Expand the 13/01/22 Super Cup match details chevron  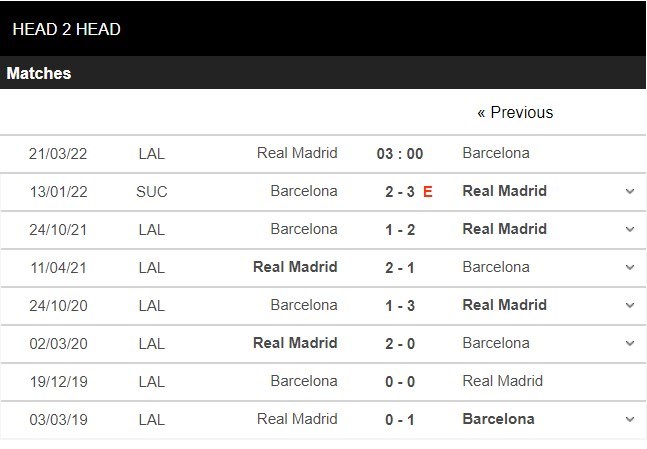[x=630, y=191]
